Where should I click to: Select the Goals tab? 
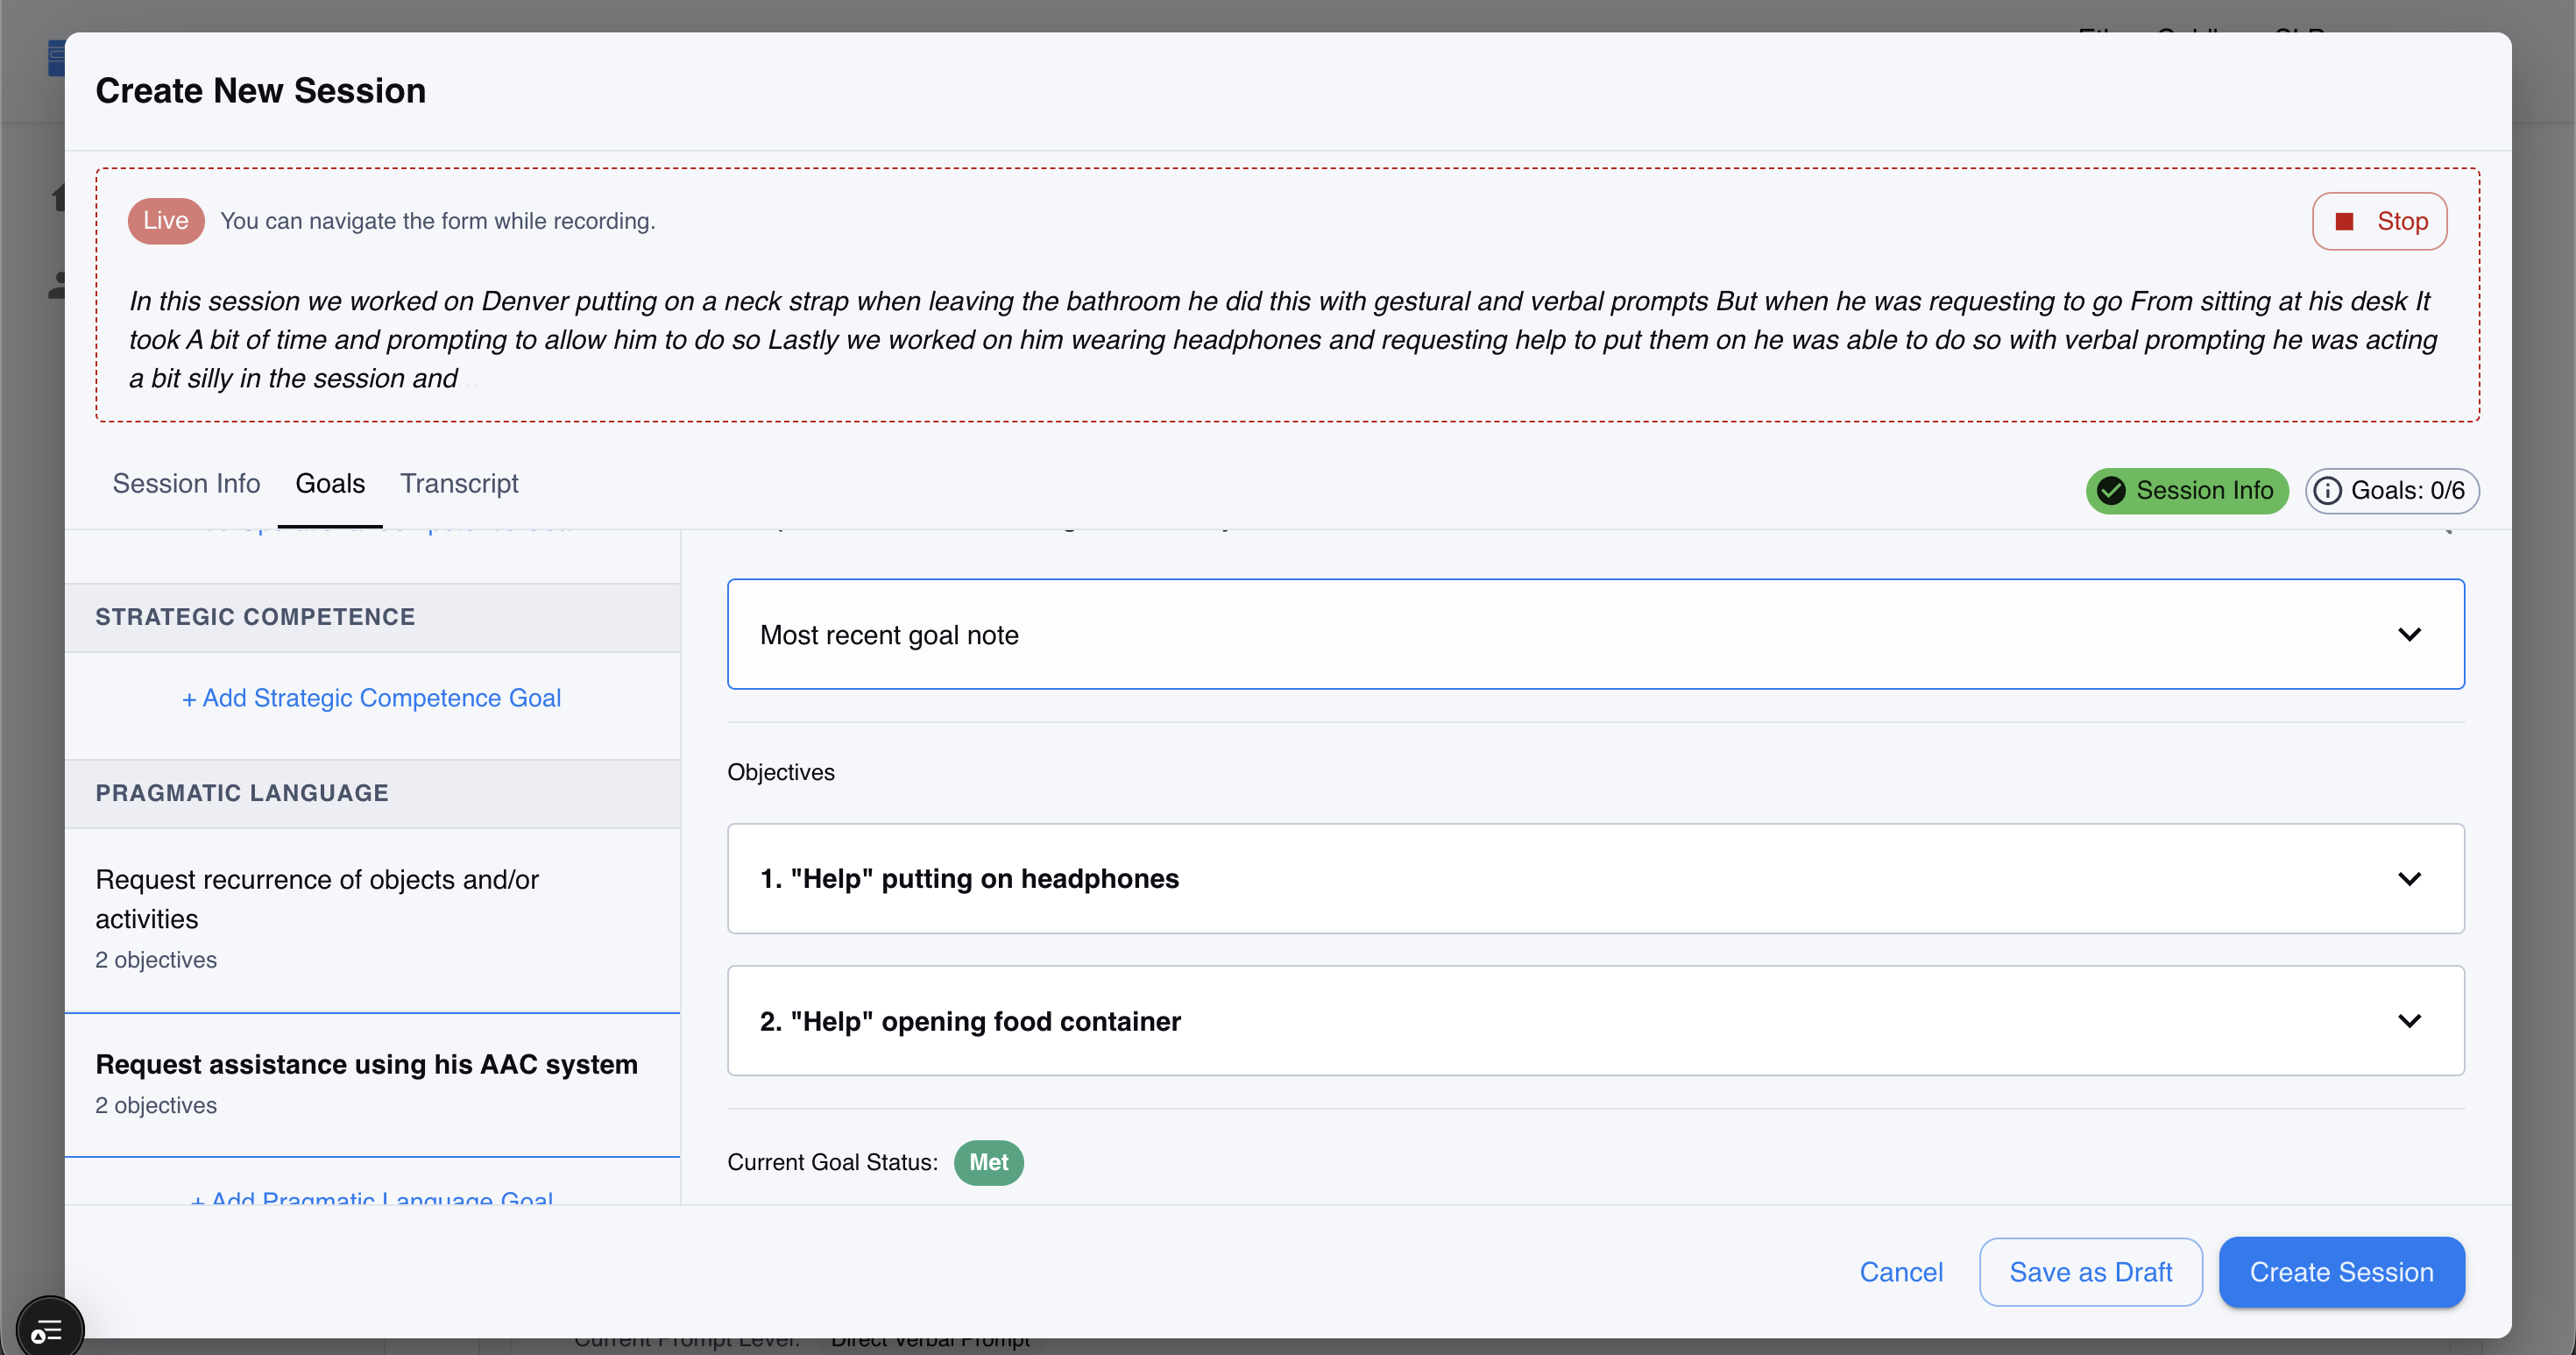(330, 484)
